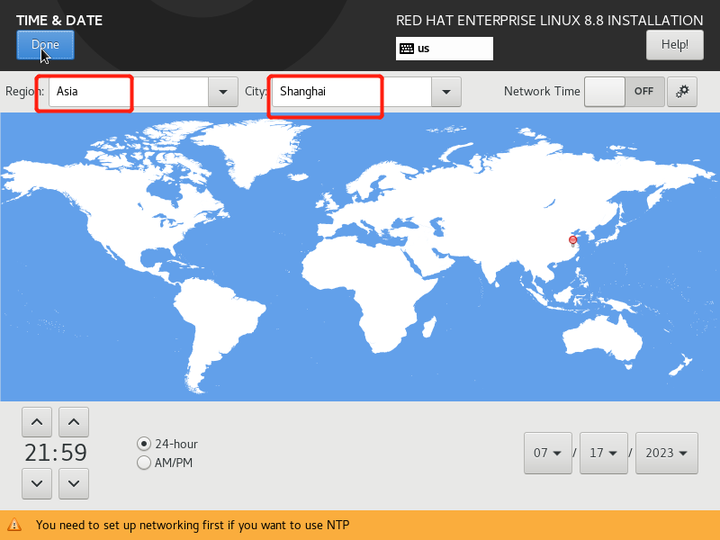This screenshot has height=540, width=720.
Task: Click the Asia region text field
Action: pyautogui.click(x=129, y=92)
